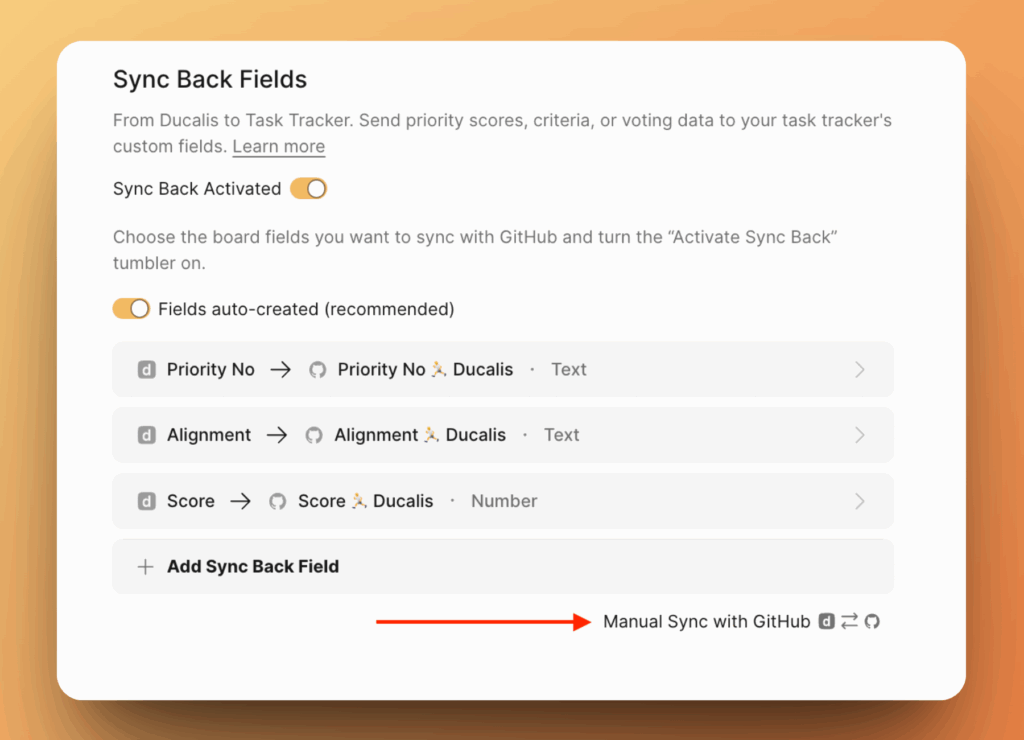The width and height of the screenshot is (1024, 740).
Task: Click the Ducalis icon beside Priority No
Action: coord(147,370)
